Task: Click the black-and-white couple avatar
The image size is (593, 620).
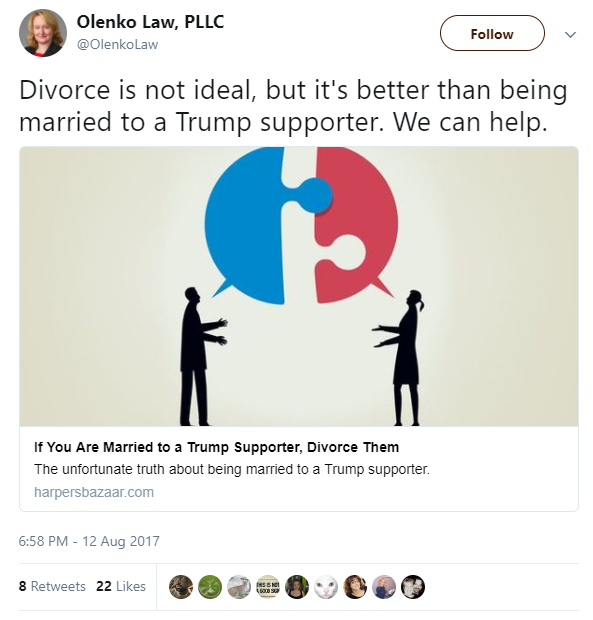Action: coord(413,586)
